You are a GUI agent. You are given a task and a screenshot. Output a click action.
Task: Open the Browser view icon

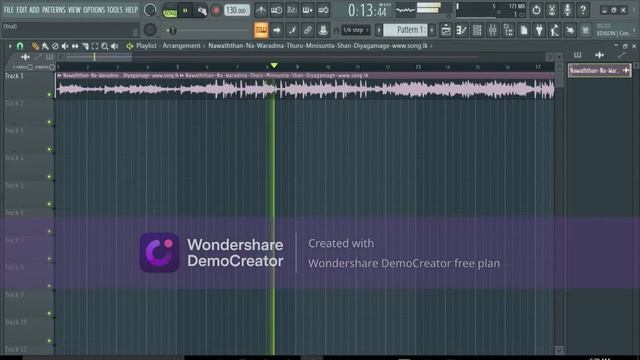pos(508,30)
